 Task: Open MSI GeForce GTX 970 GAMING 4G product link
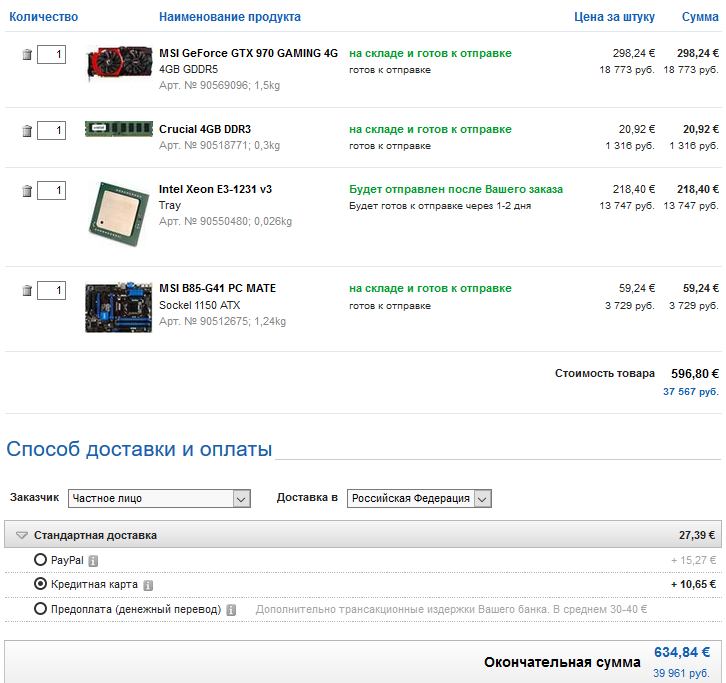point(249,53)
